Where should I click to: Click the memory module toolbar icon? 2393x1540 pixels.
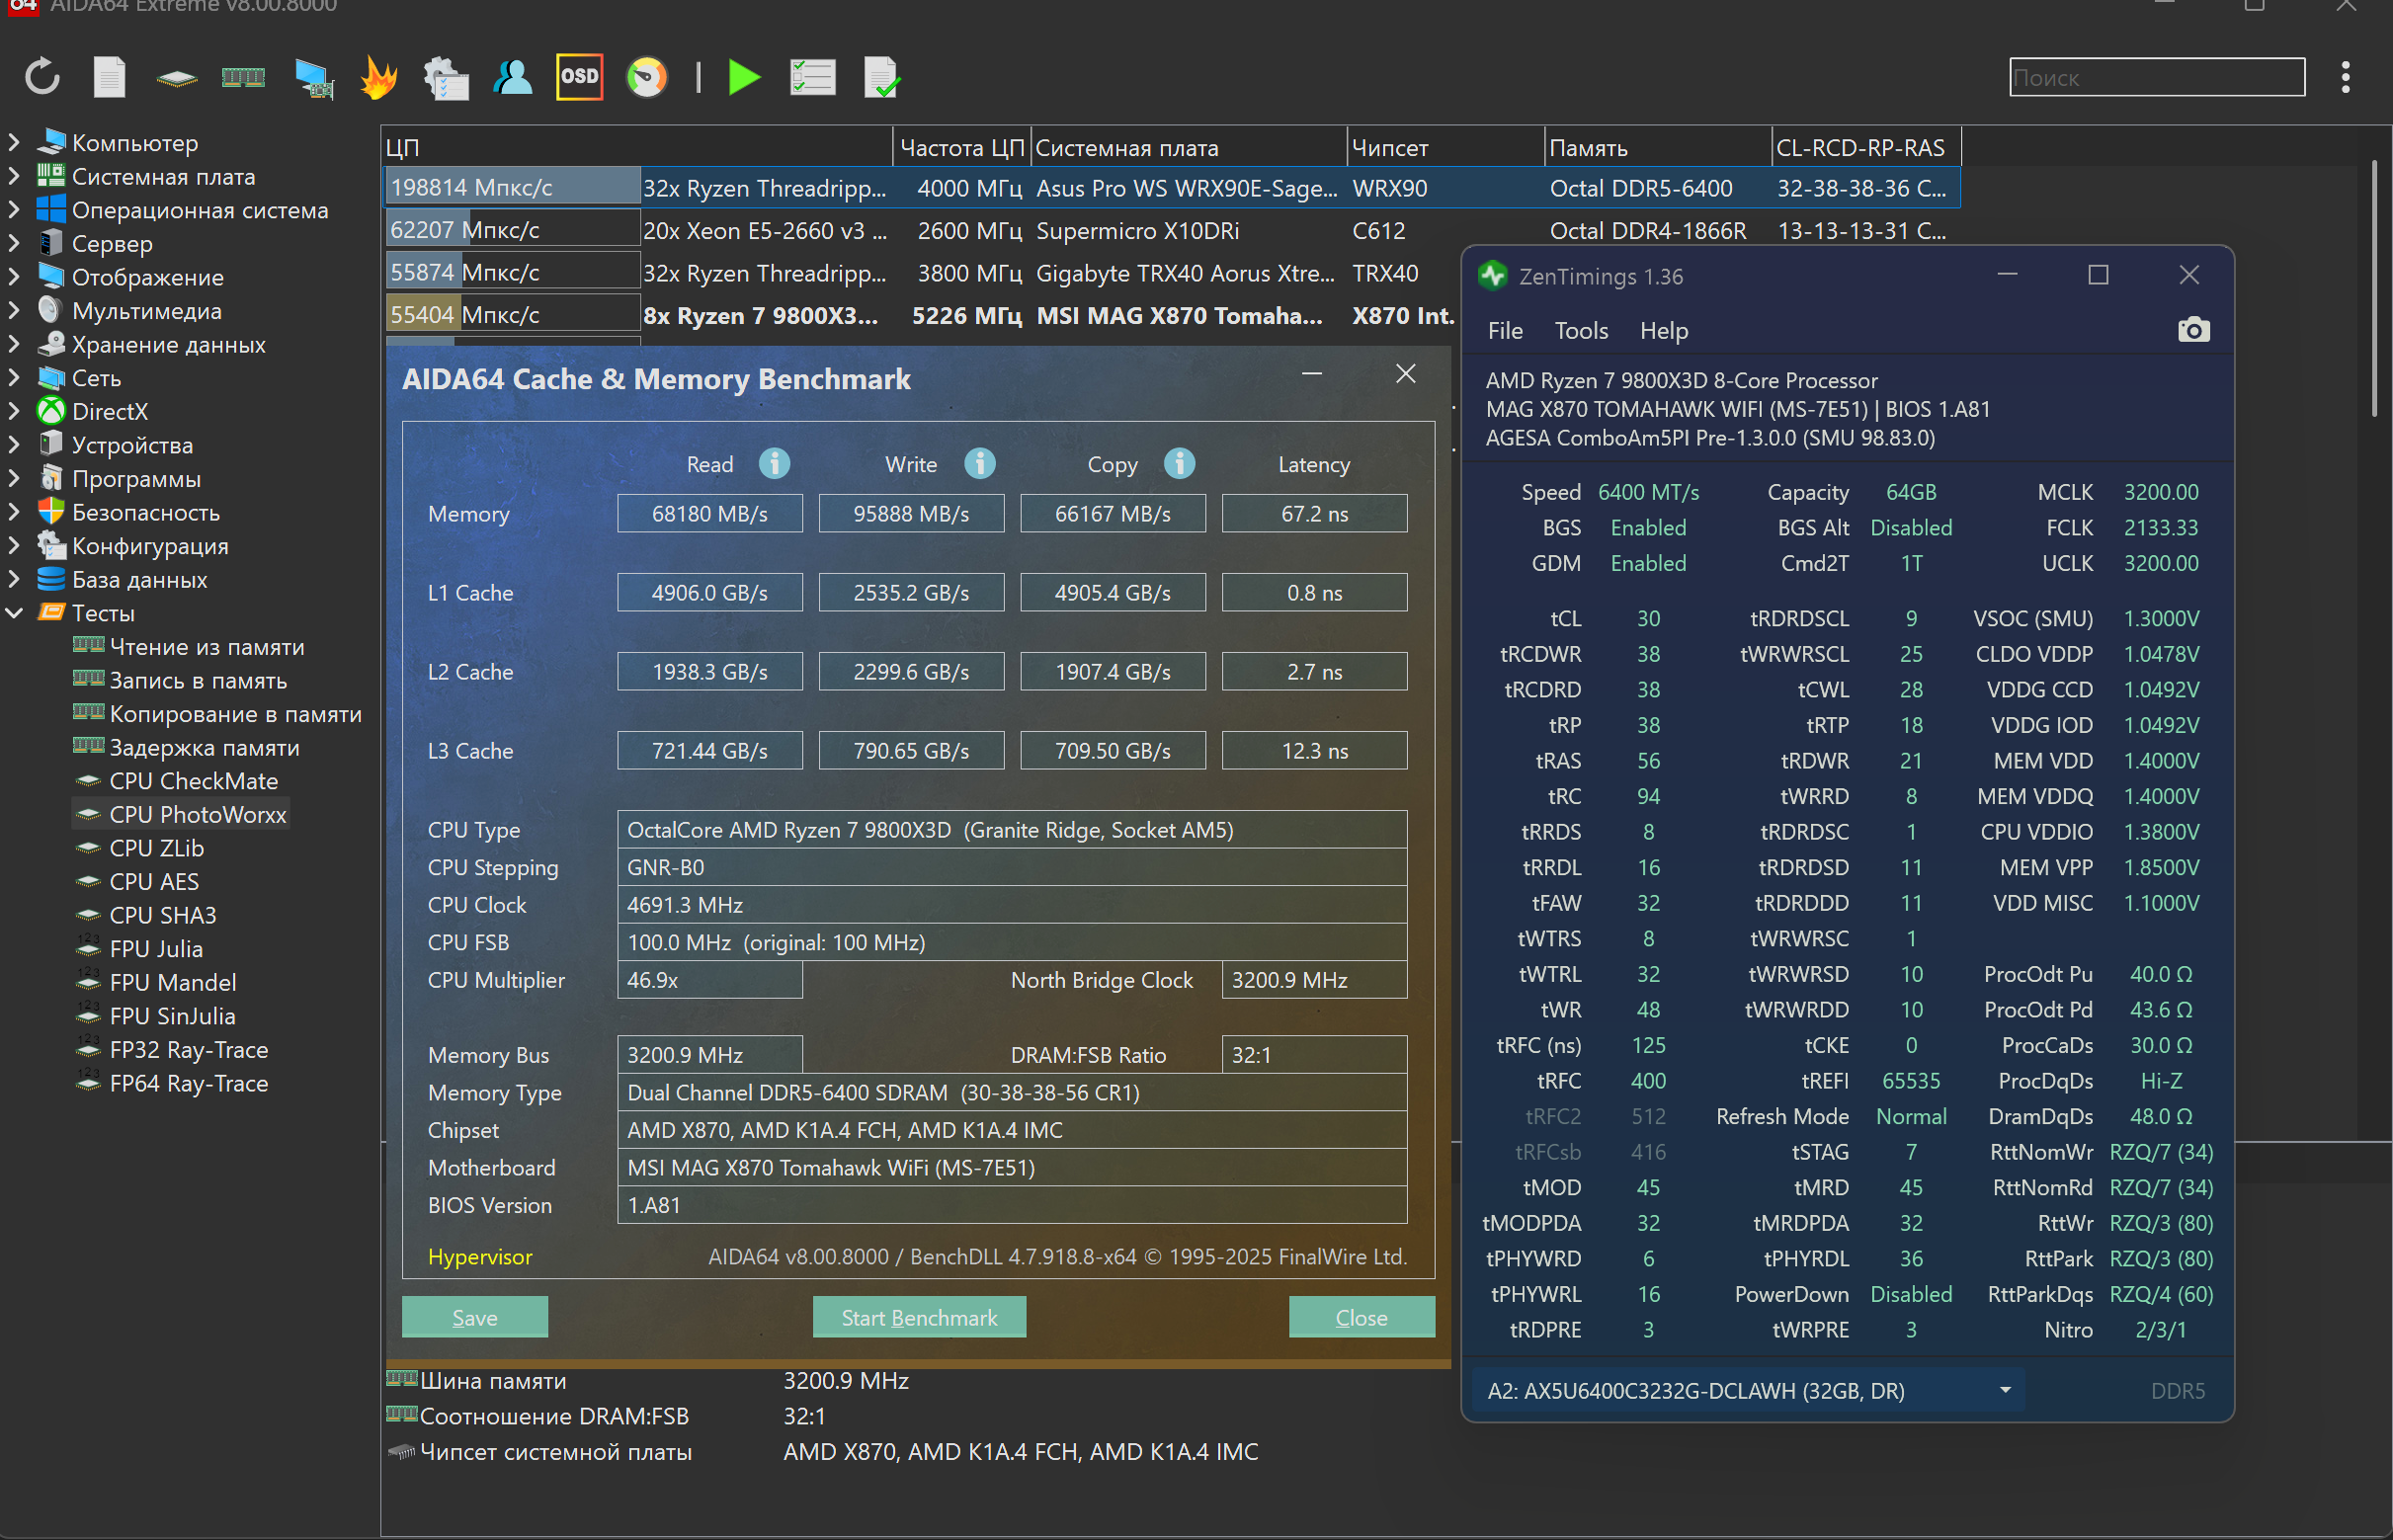click(243, 77)
